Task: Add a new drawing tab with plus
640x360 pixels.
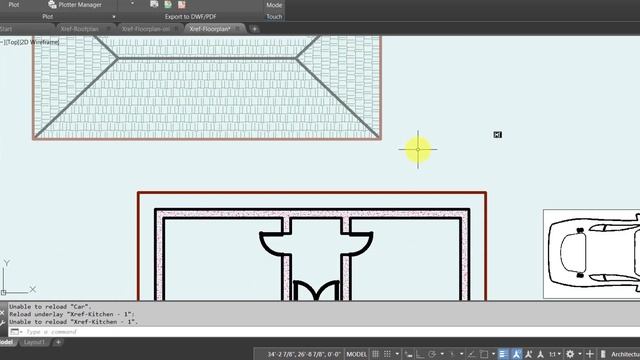Action: [254, 29]
